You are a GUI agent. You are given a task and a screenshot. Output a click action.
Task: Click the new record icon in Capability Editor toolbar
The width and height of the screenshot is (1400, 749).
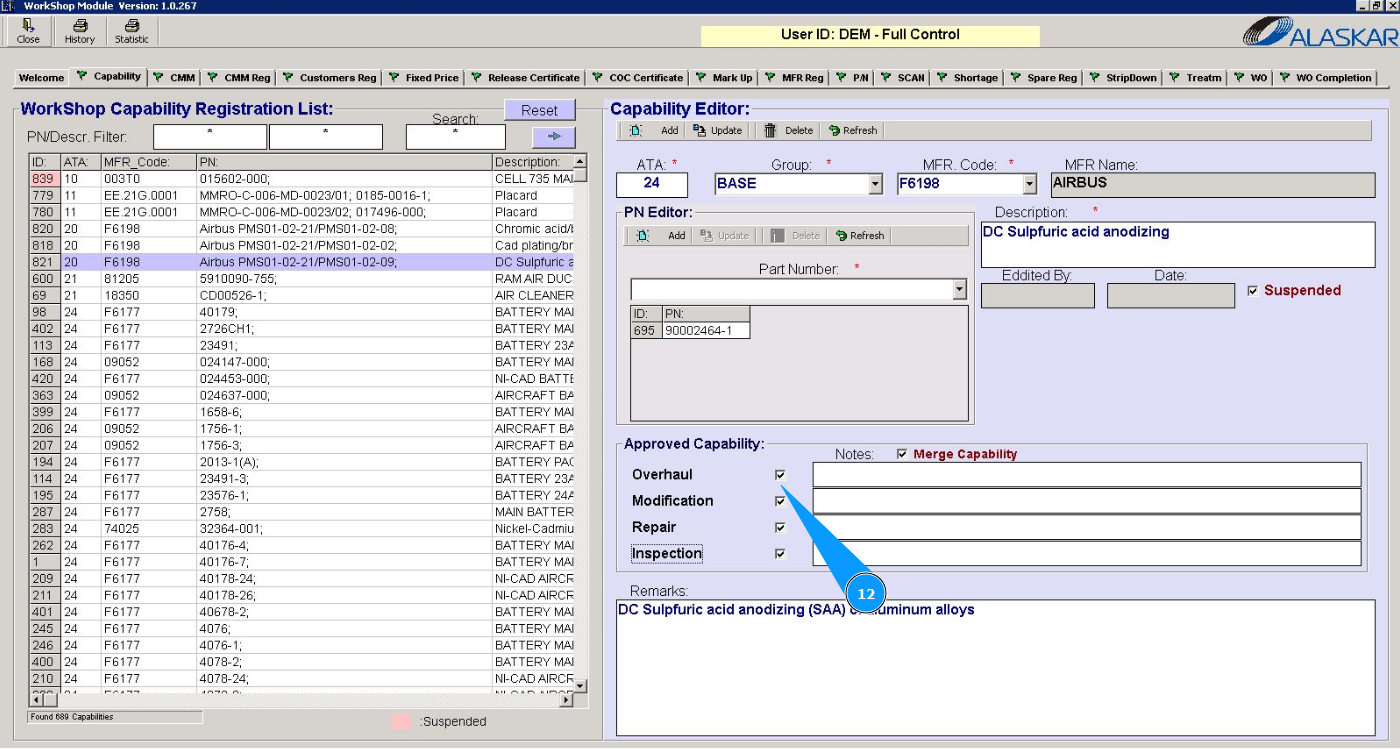[x=636, y=131]
